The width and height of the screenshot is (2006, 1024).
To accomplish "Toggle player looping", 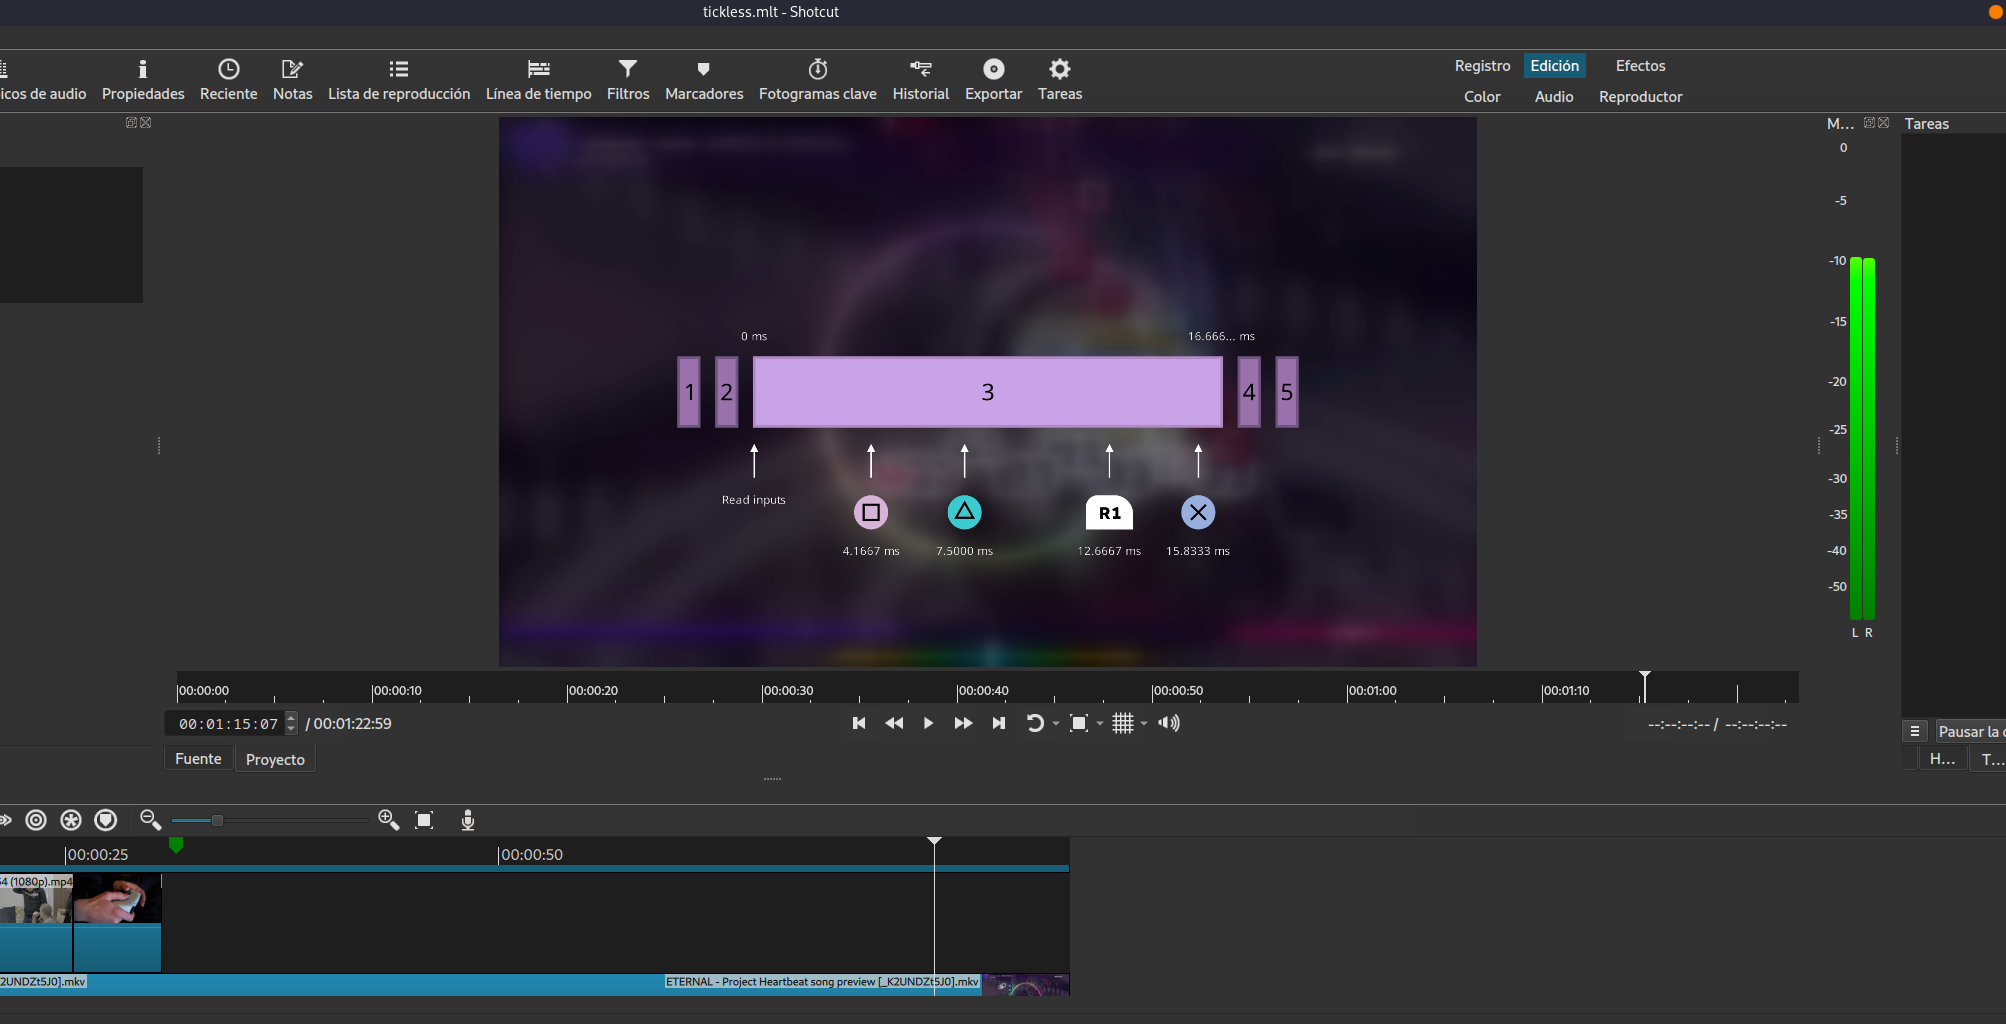I will (x=1035, y=723).
